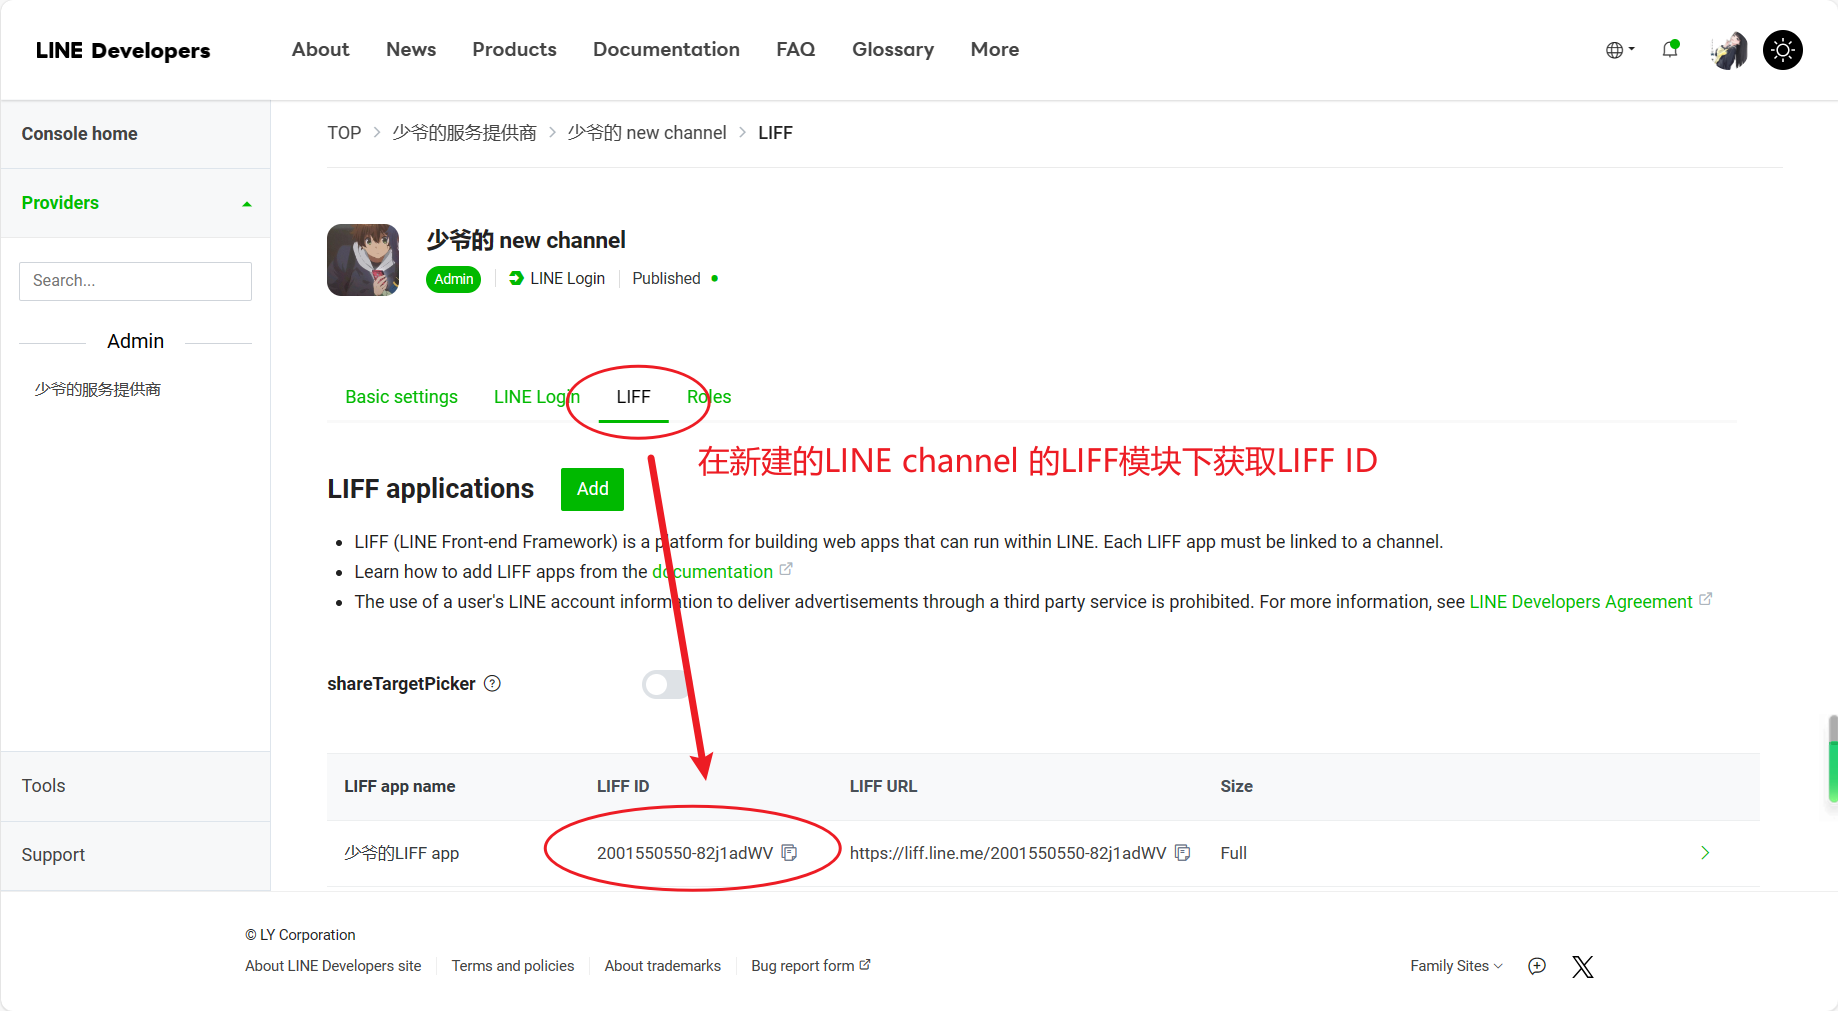The height and width of the screenshot is (1011, 1838).
Task: Open the notifications bell
Action: 1670,49
